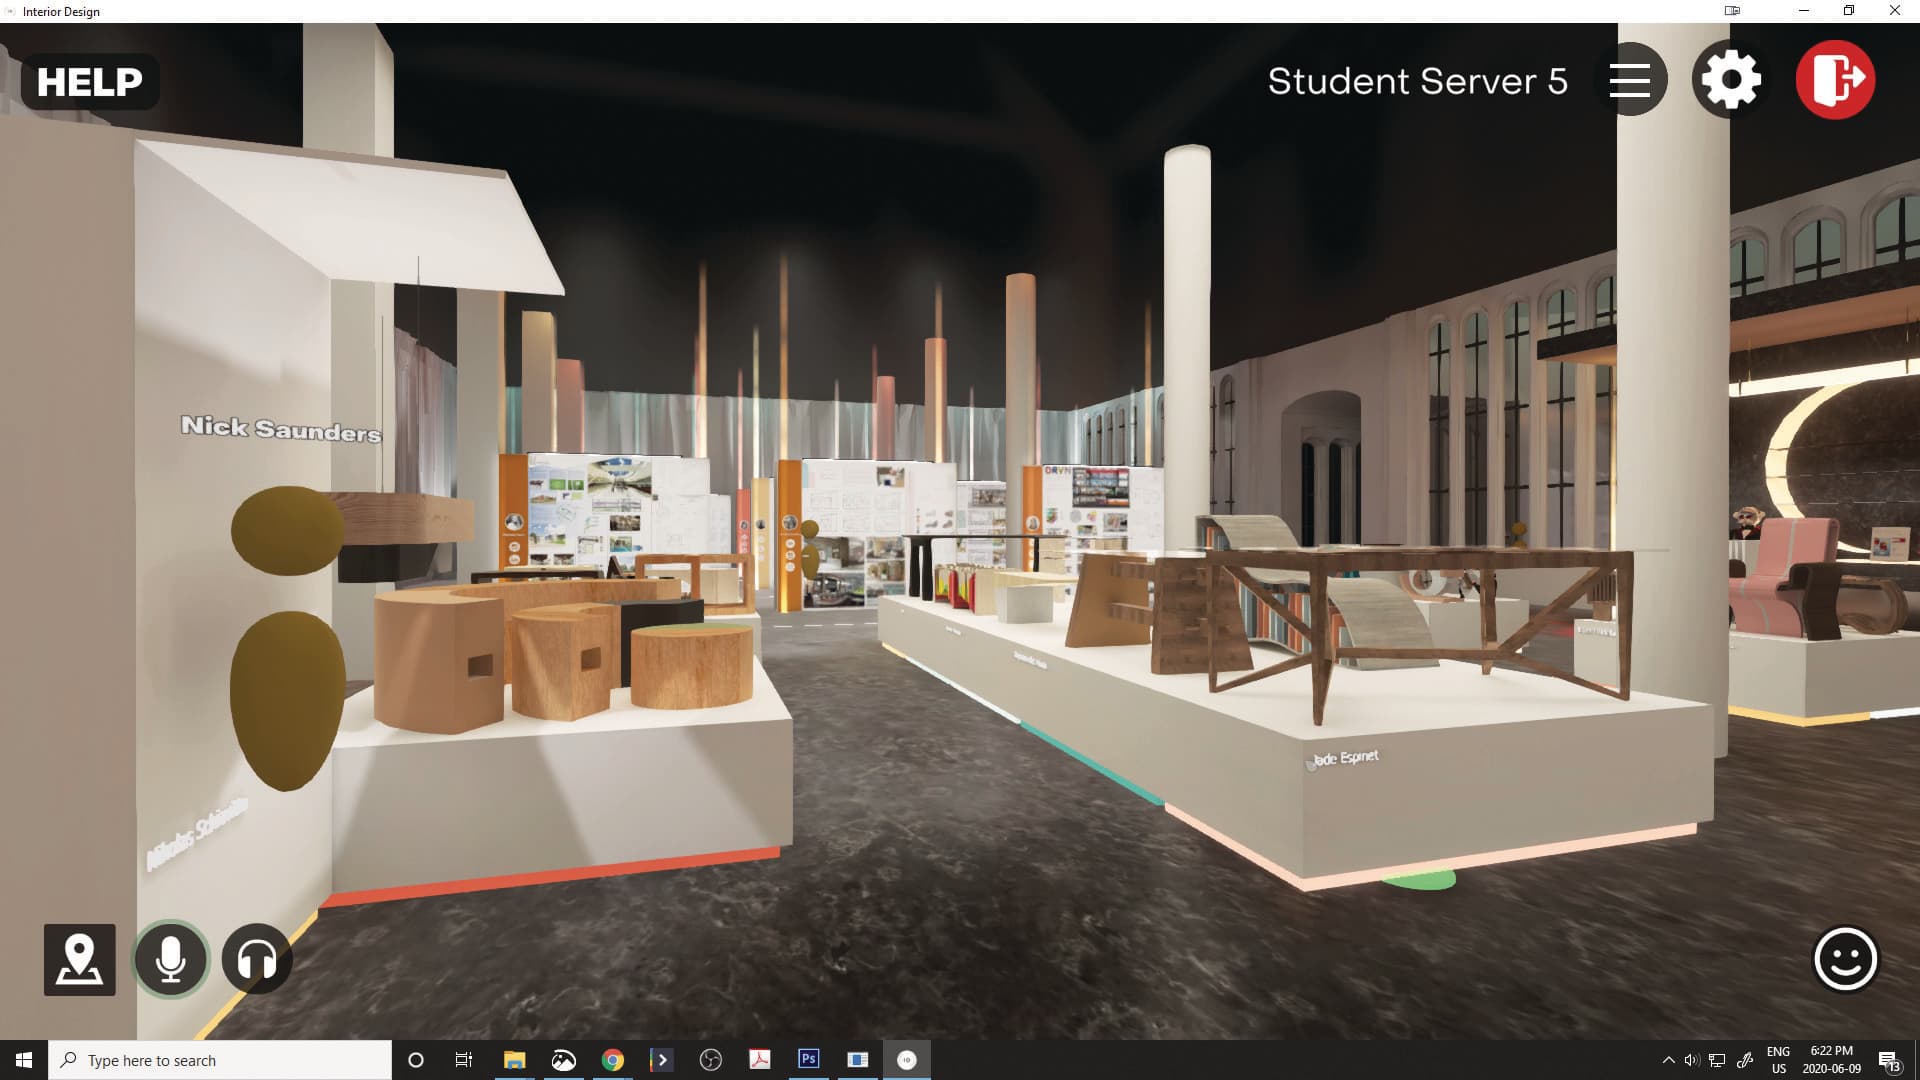Viewport: 1920px width, 1080px height.
Task: Select the round wooden stool exhibit
Action: point(692,667)
